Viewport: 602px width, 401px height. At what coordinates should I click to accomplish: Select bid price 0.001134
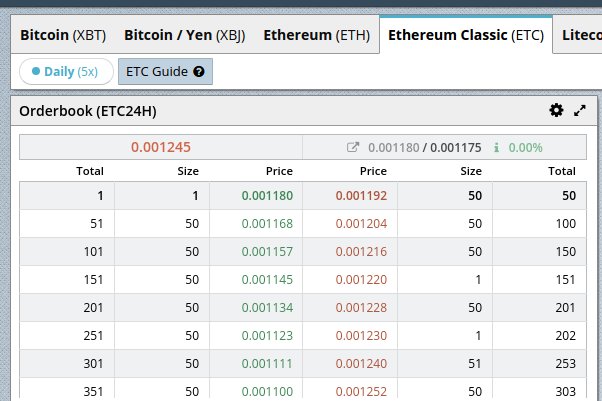[x=267, y=308]
